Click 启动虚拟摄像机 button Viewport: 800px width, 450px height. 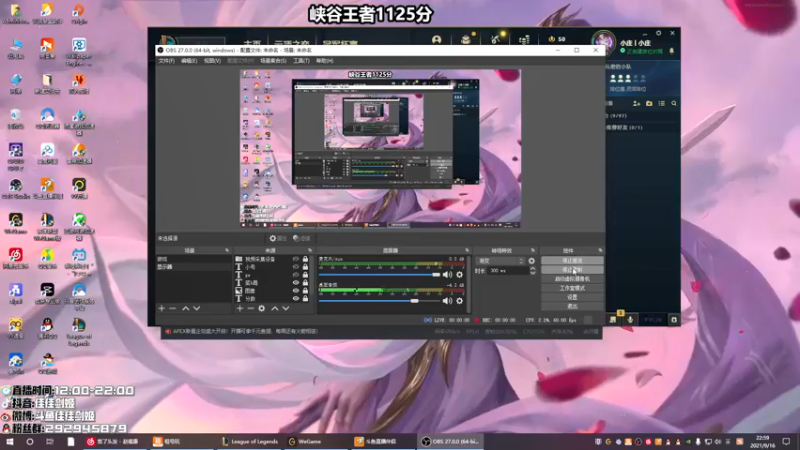572,279
